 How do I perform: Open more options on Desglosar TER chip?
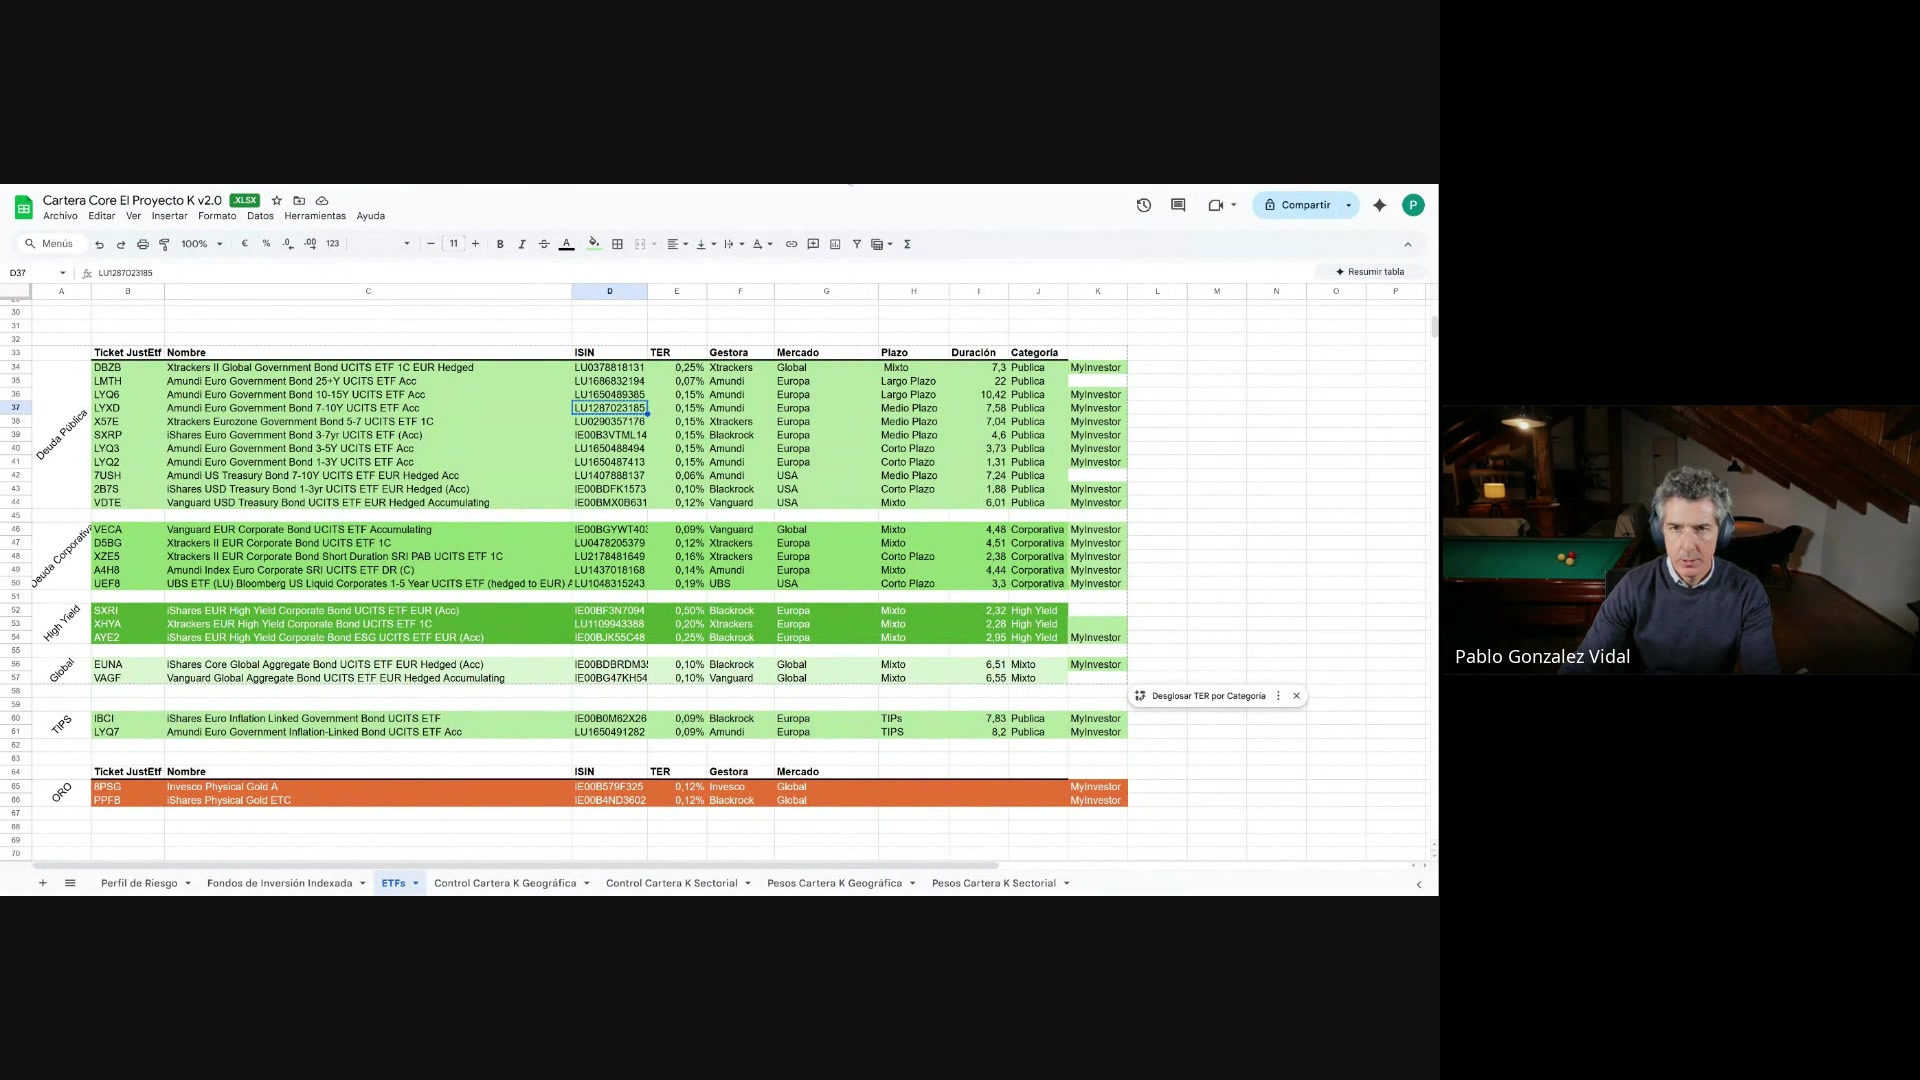[x=1278, y=696]
